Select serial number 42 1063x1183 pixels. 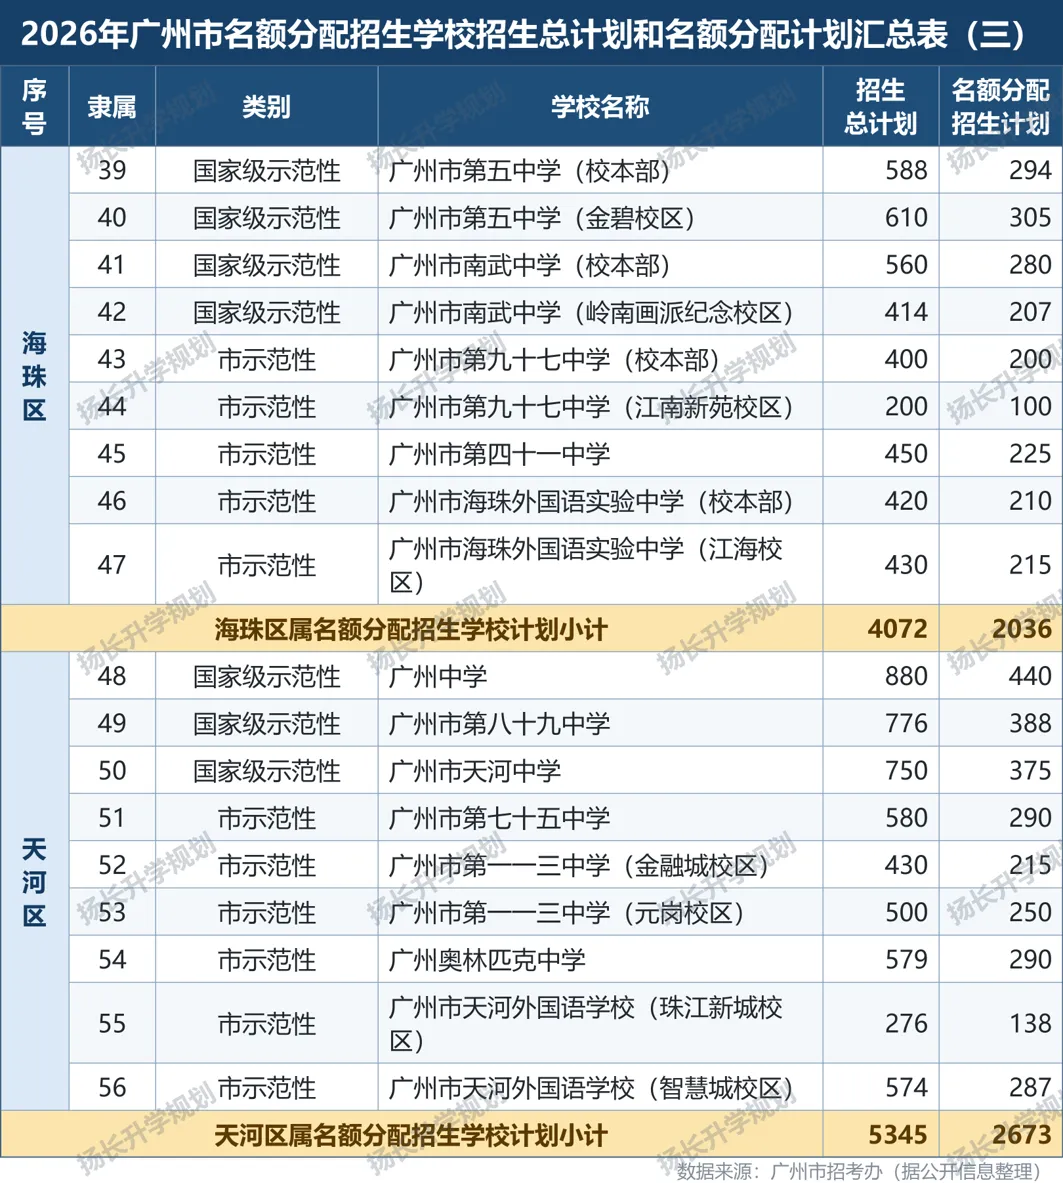[x=112, y=312]
